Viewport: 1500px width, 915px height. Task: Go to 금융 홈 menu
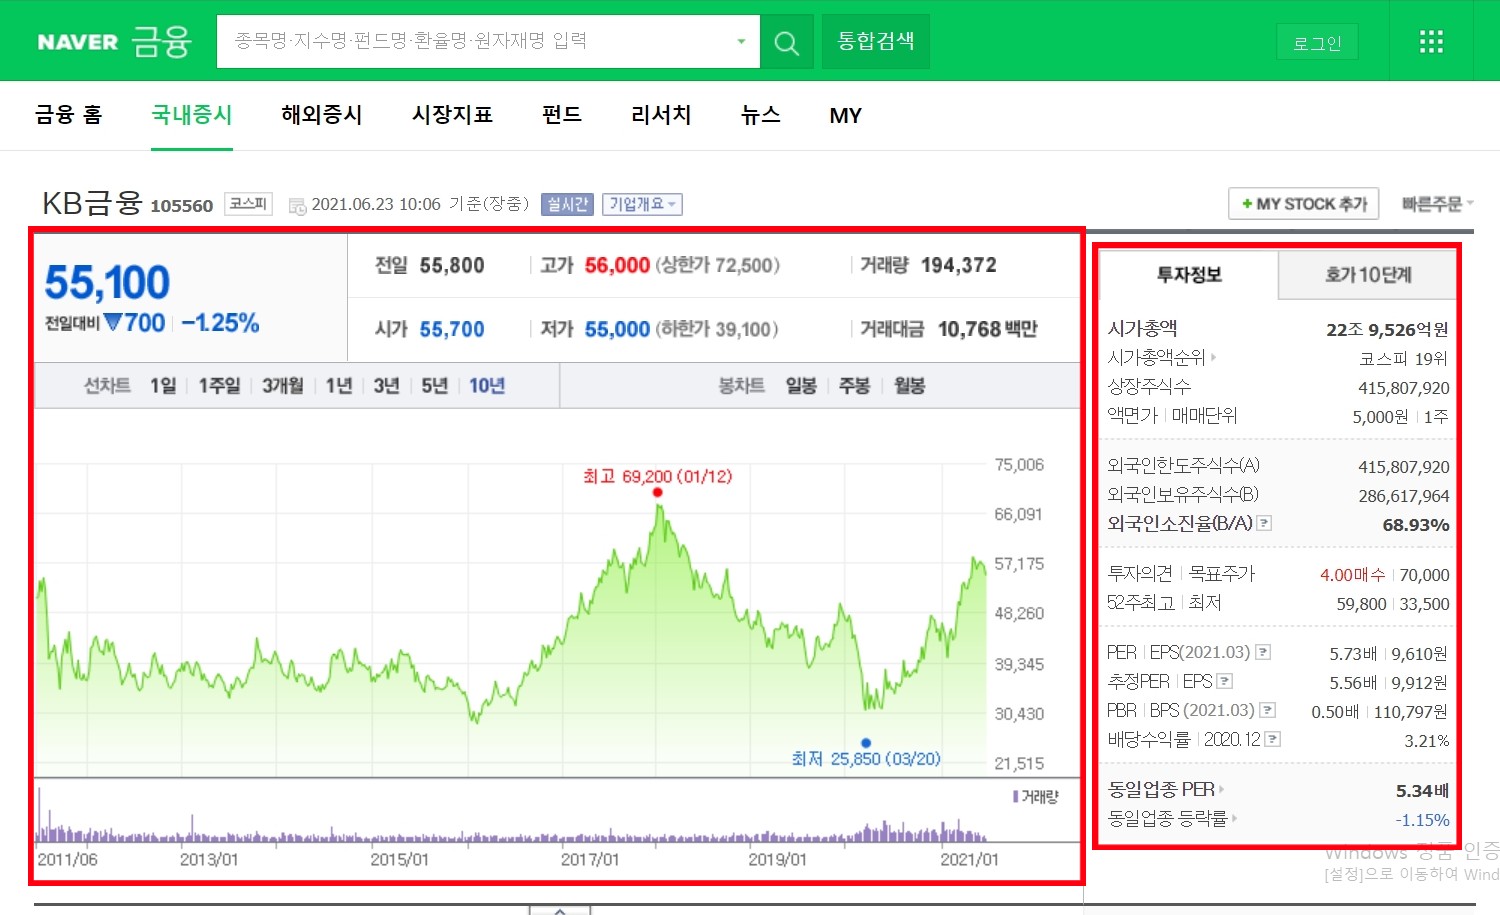point(68,115)
